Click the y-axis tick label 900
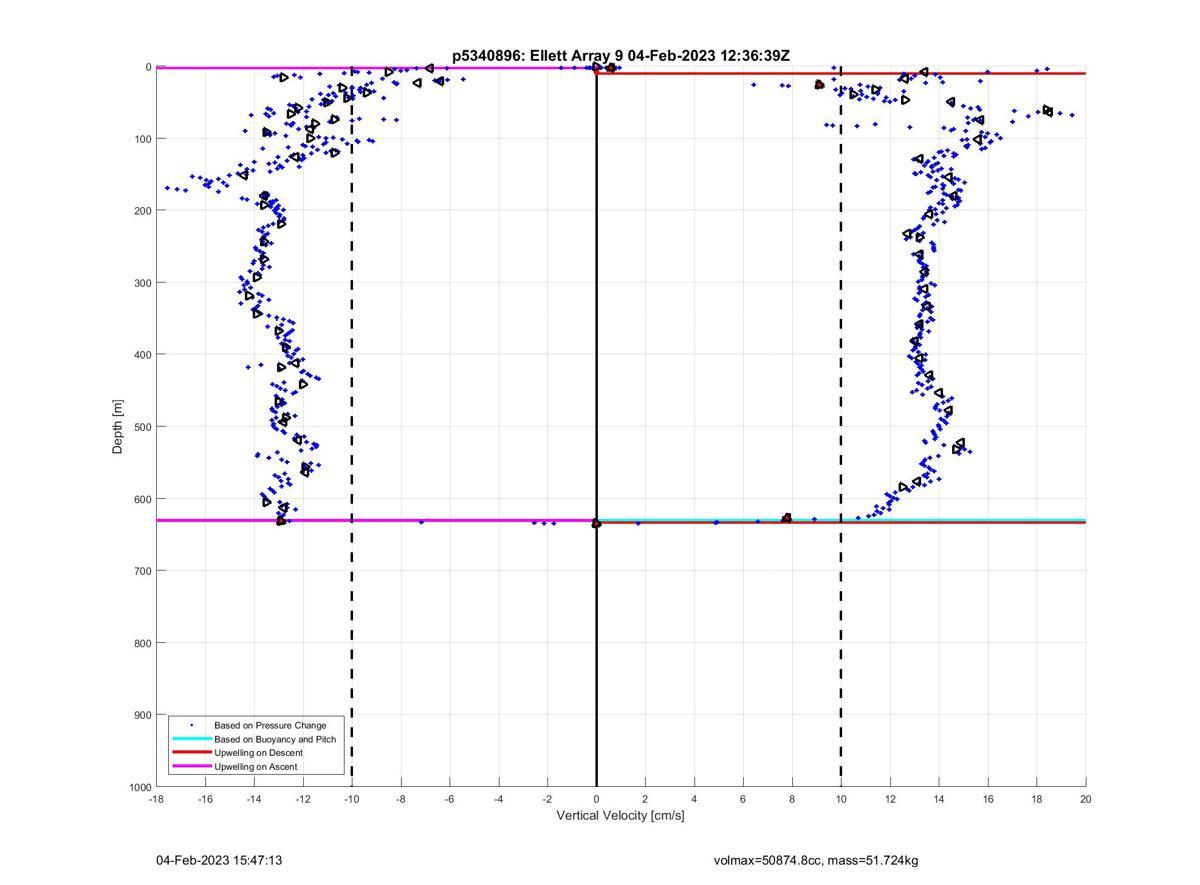Screen dimensions: 1200x885 click(142, 715)
